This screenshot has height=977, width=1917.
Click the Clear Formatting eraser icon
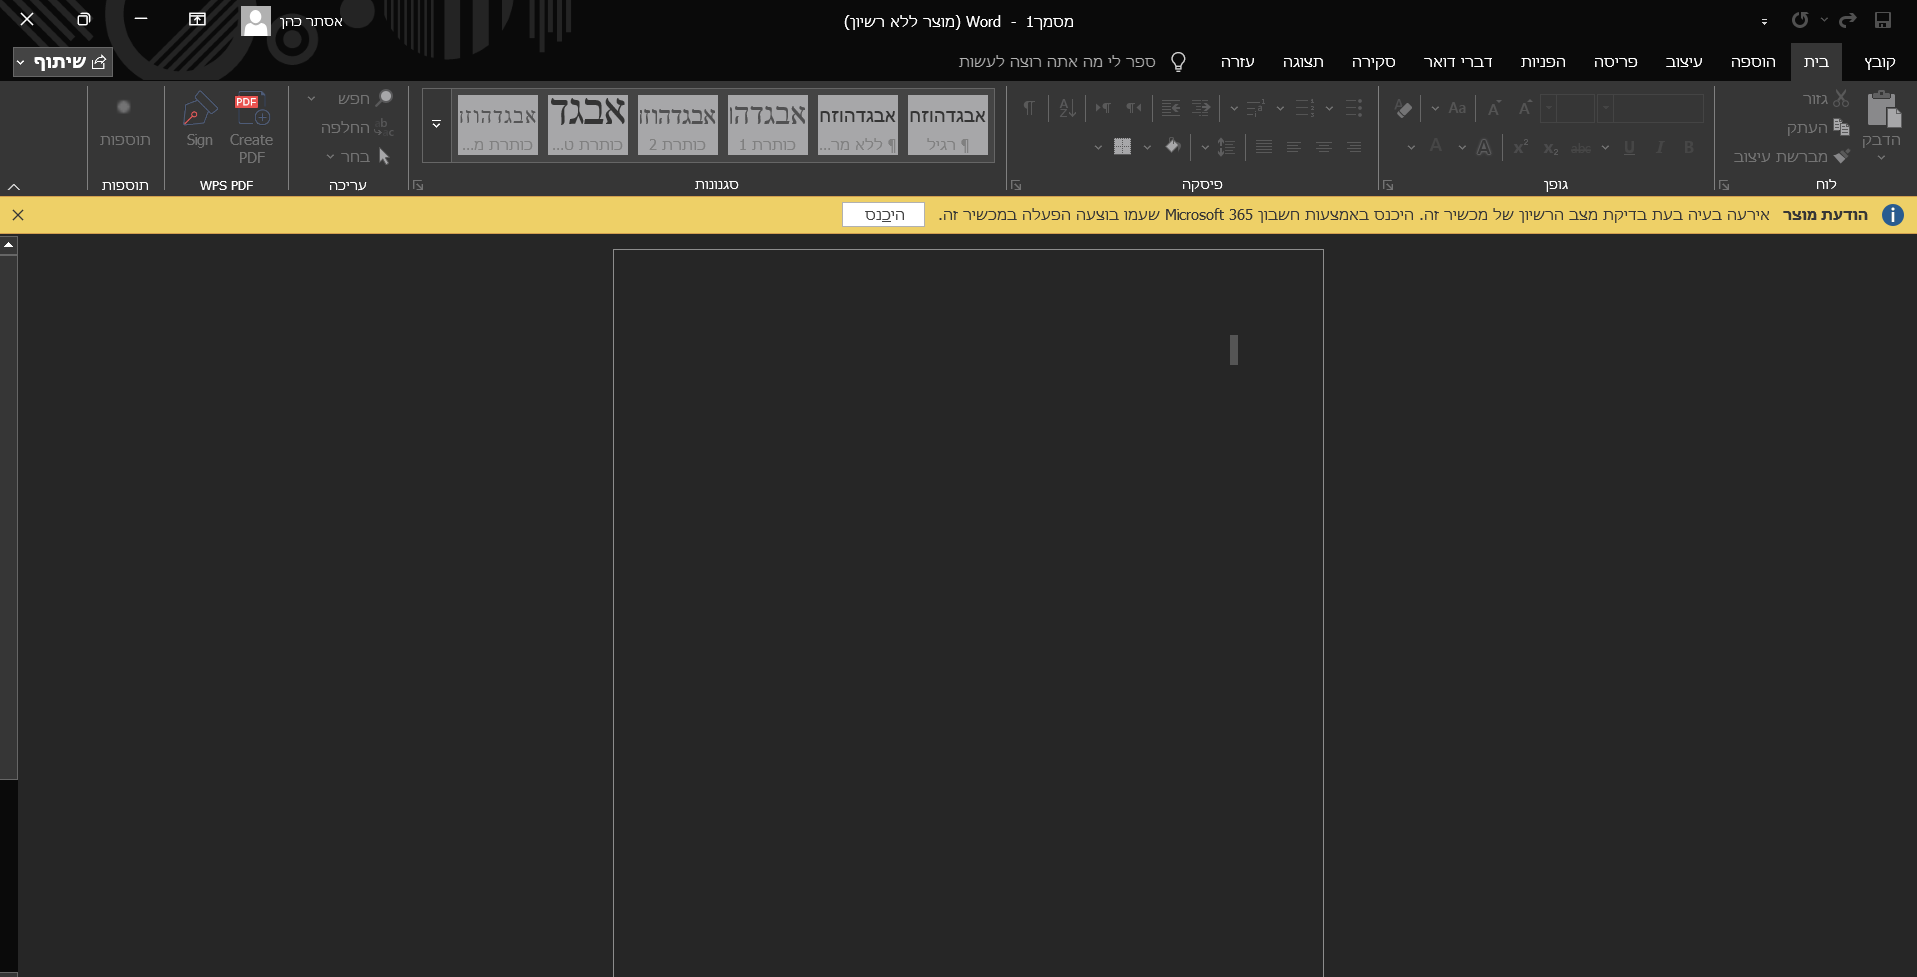(1404, 108)
